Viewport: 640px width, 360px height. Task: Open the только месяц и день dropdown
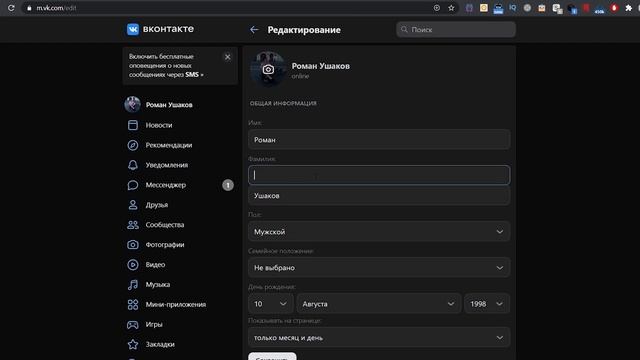pos(379,338)
